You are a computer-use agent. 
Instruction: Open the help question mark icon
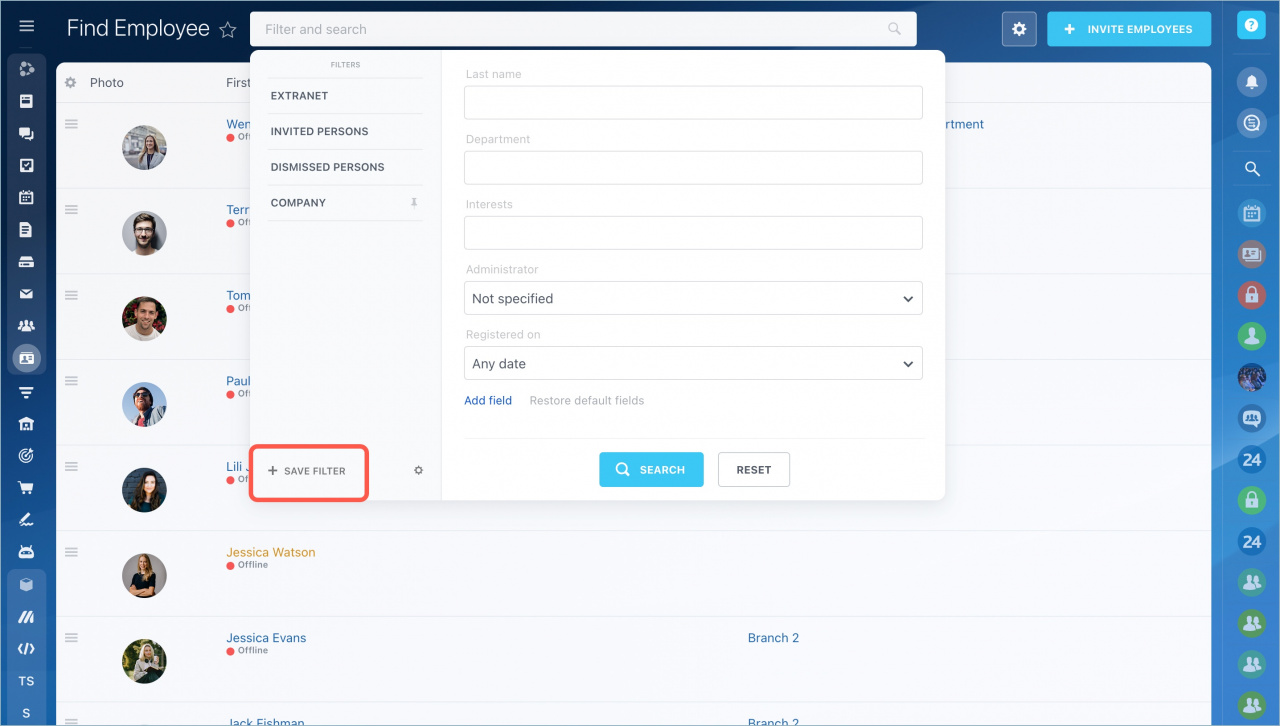click(x=1251, y=26)
